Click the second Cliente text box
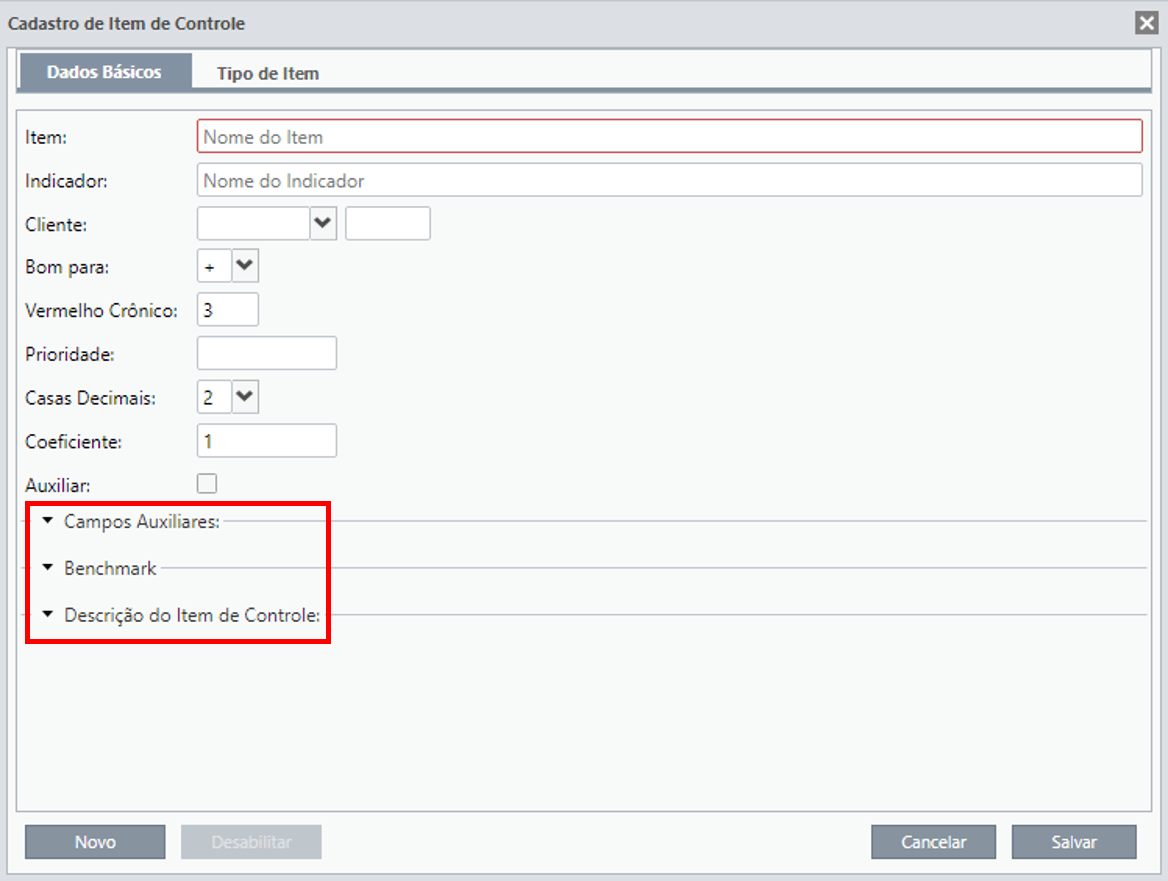The image size is (1168, 881). [388, 223]
